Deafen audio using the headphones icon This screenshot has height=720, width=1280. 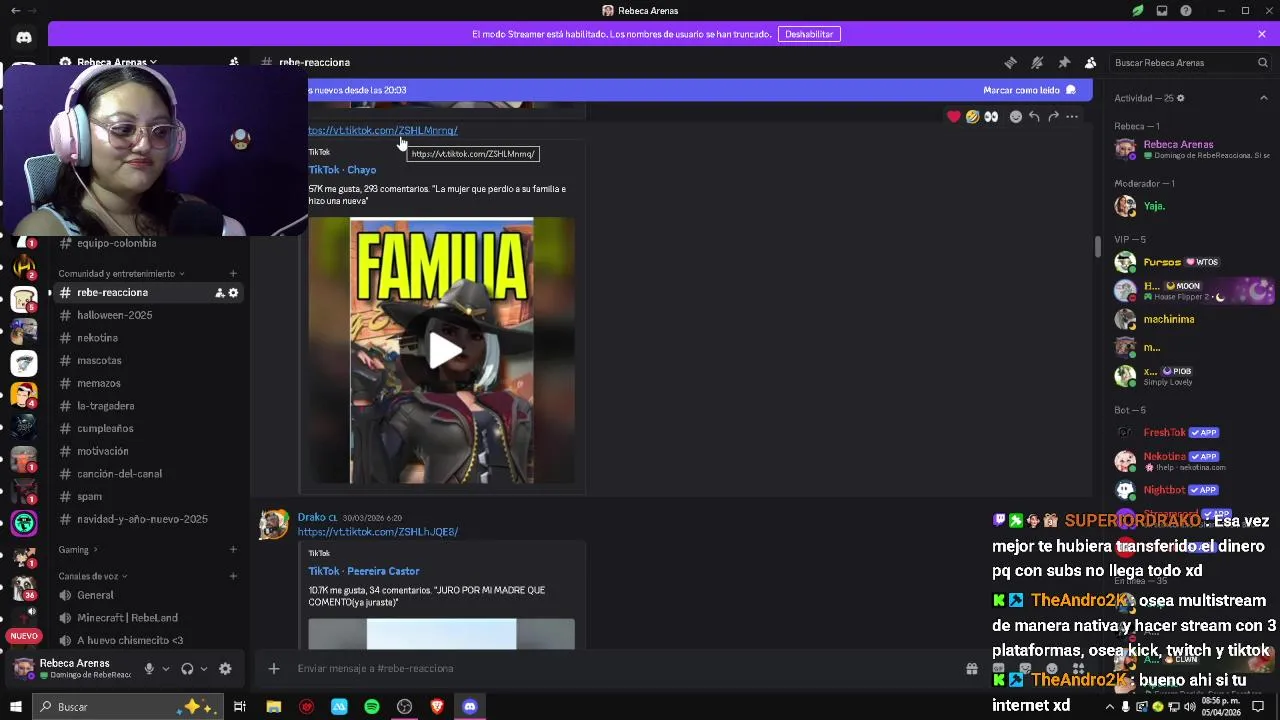point(187,669)
